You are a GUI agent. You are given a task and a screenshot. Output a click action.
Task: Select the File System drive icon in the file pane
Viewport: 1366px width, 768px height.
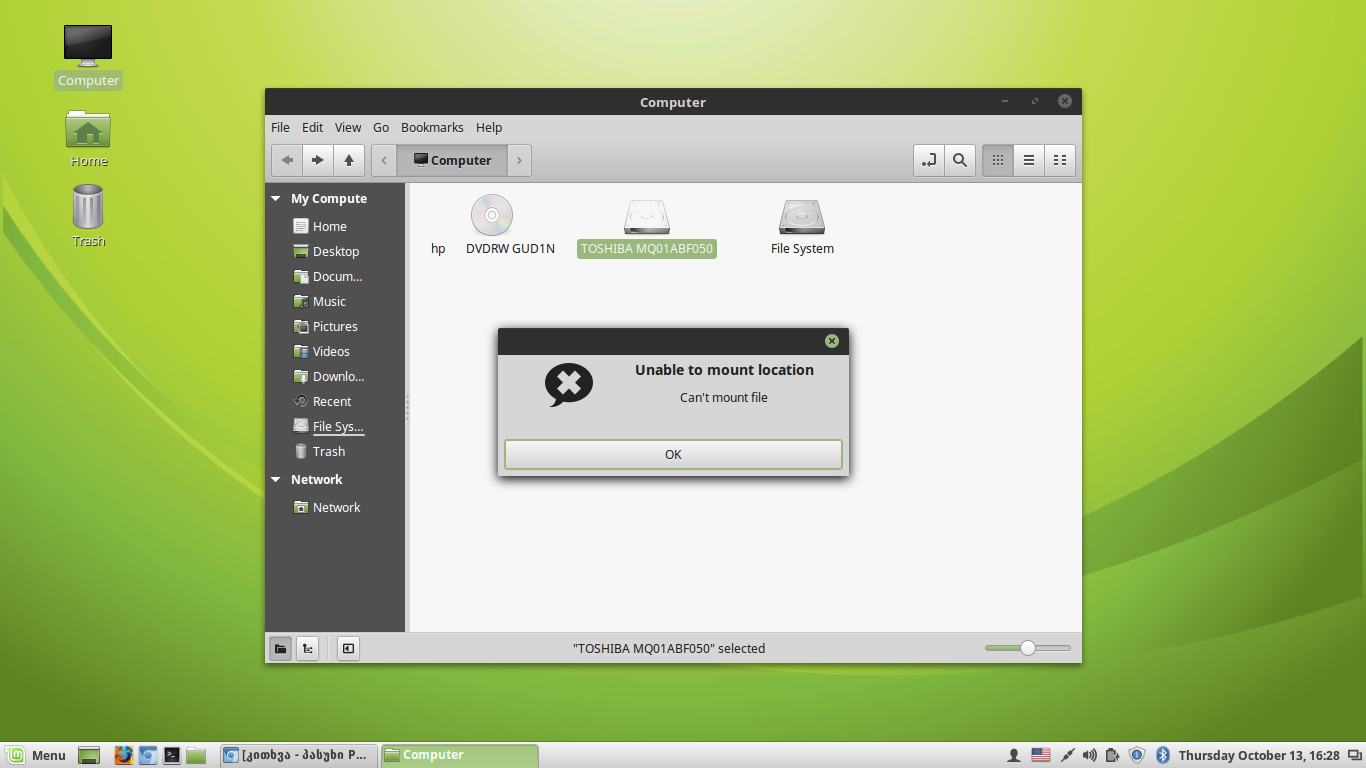coord(802,216)
